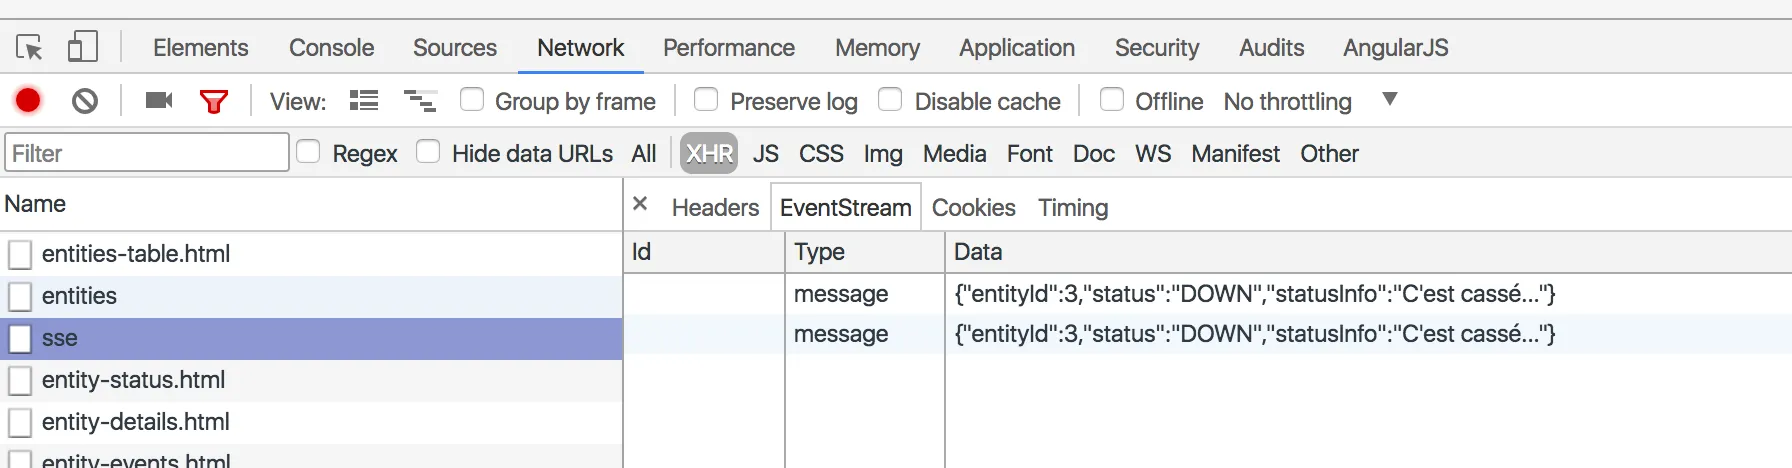
Task: Stop recording with the red record button
Action: point(28,100)
